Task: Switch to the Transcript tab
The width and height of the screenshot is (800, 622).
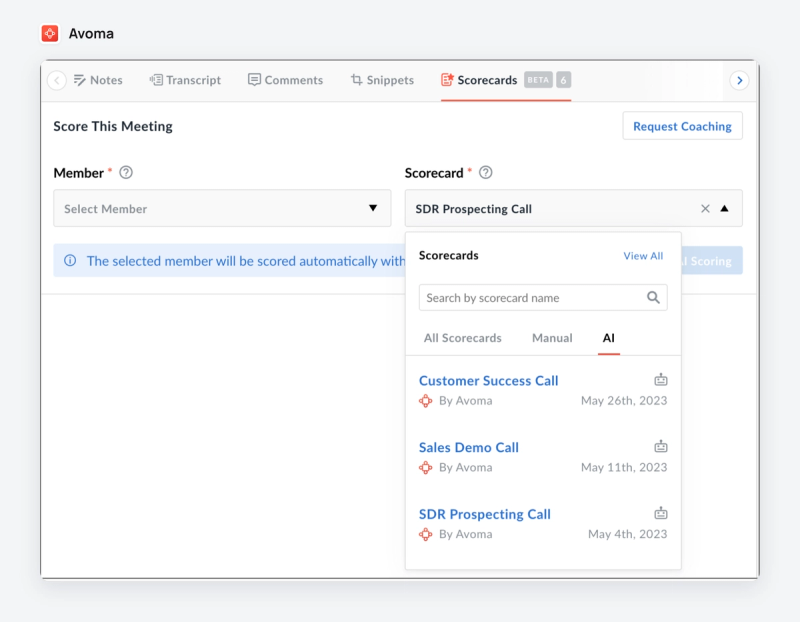Action: pos(185,80)
